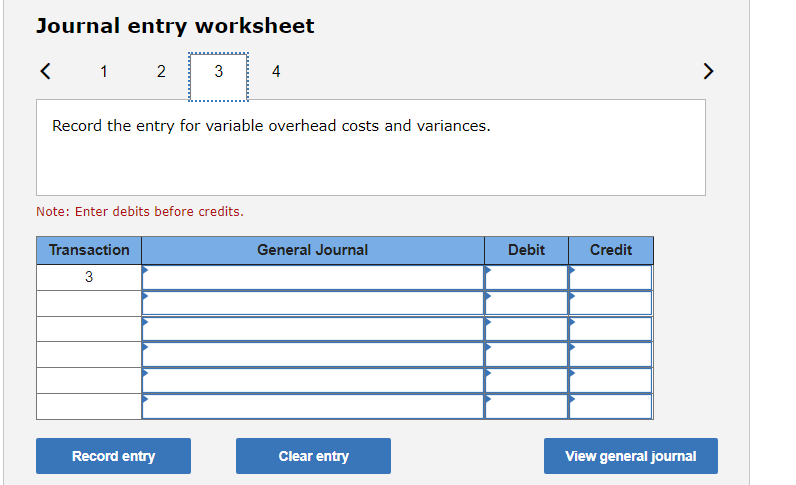796x485 pixels.
Task: Open View general journal
Action: 631,456
